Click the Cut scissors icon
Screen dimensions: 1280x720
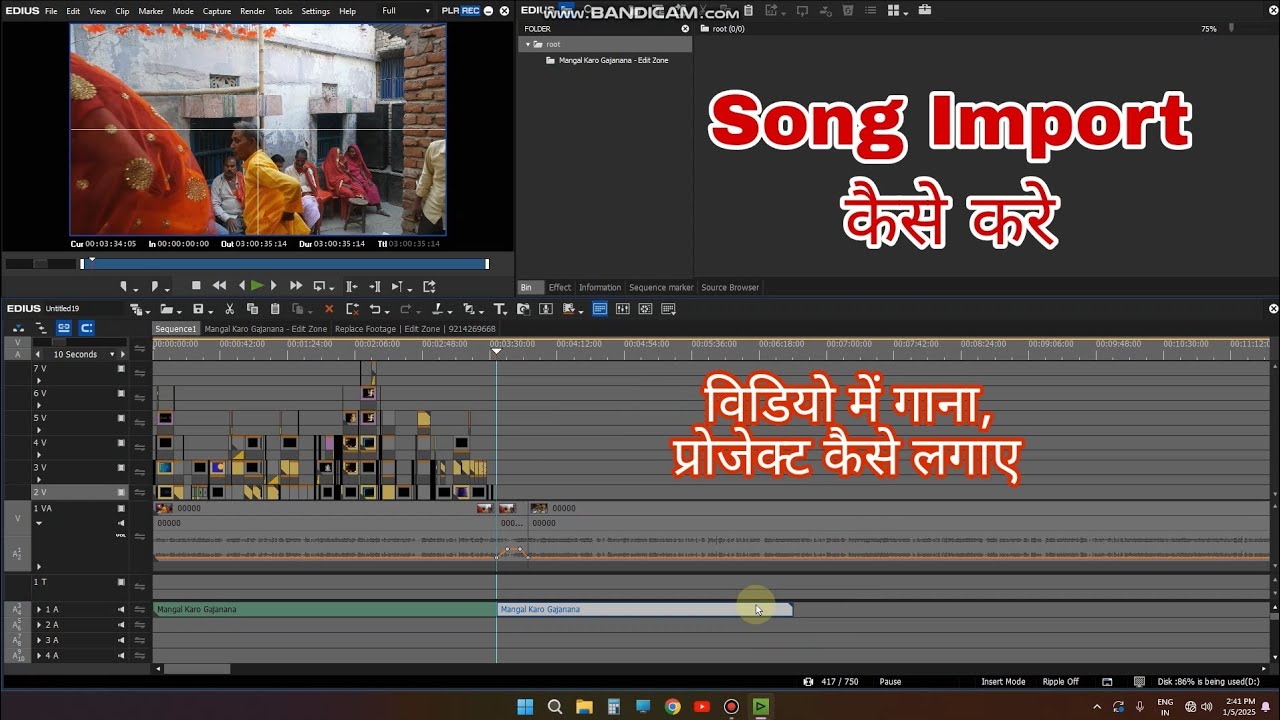(x=230, y=309)
